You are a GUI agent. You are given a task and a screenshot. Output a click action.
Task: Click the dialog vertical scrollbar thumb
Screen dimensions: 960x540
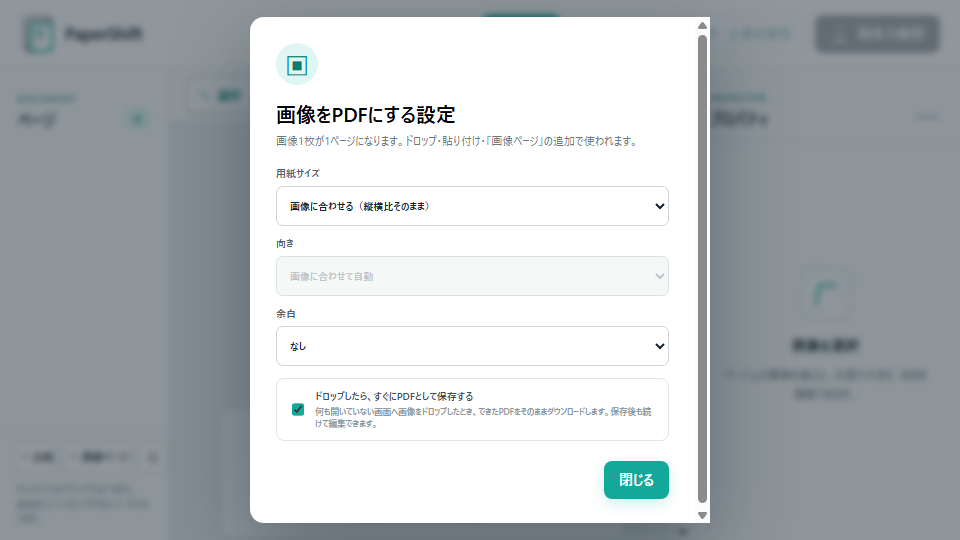tap(702, 269)
